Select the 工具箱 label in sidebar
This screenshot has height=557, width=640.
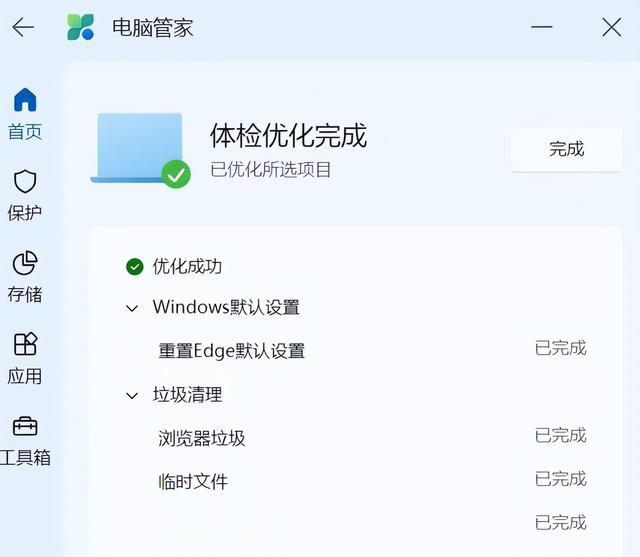(25, 457)
